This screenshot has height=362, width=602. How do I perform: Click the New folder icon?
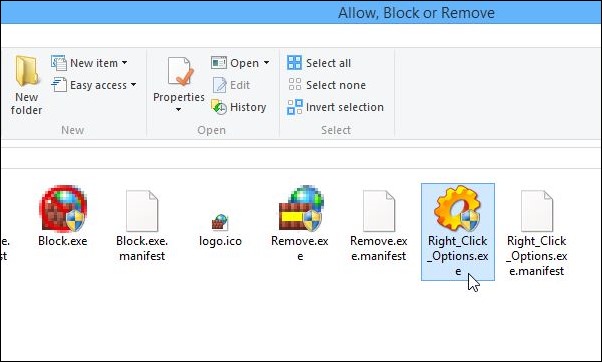26,71
